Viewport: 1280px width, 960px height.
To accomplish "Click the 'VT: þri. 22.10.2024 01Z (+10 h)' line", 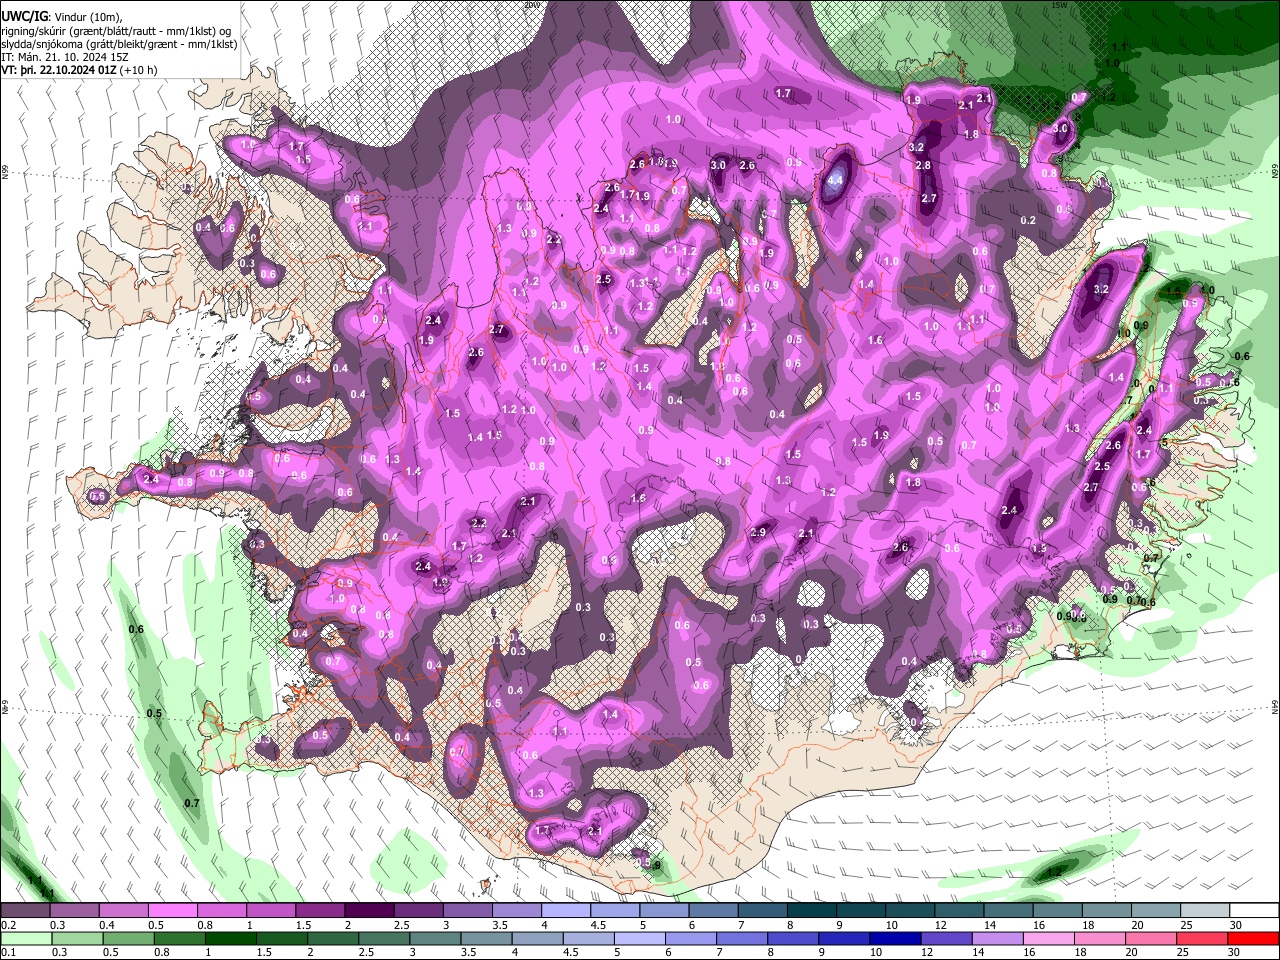I will point(79,69).
